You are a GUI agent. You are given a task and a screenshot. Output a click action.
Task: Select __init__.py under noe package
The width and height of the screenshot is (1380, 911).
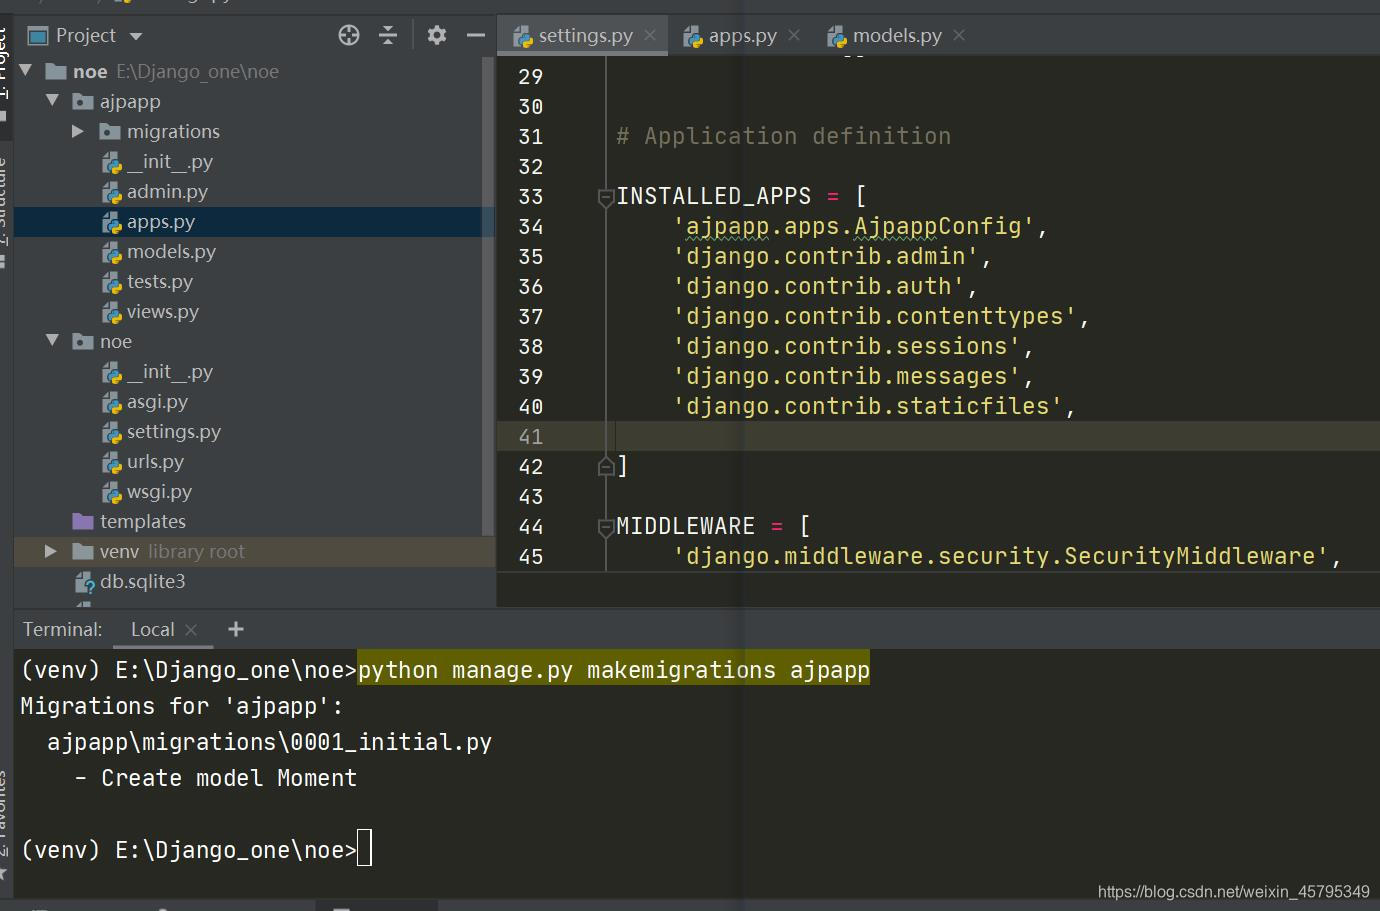point(169,371)
